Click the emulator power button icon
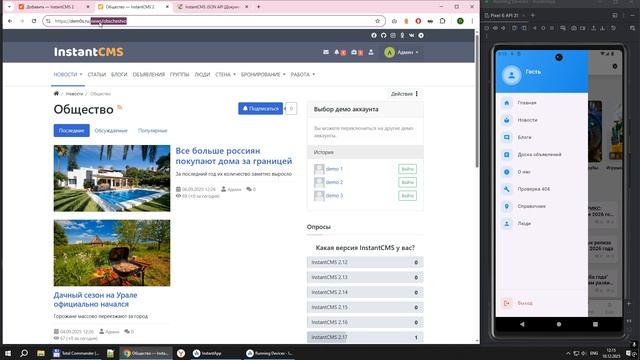The image size is (640, 360). 487,28
